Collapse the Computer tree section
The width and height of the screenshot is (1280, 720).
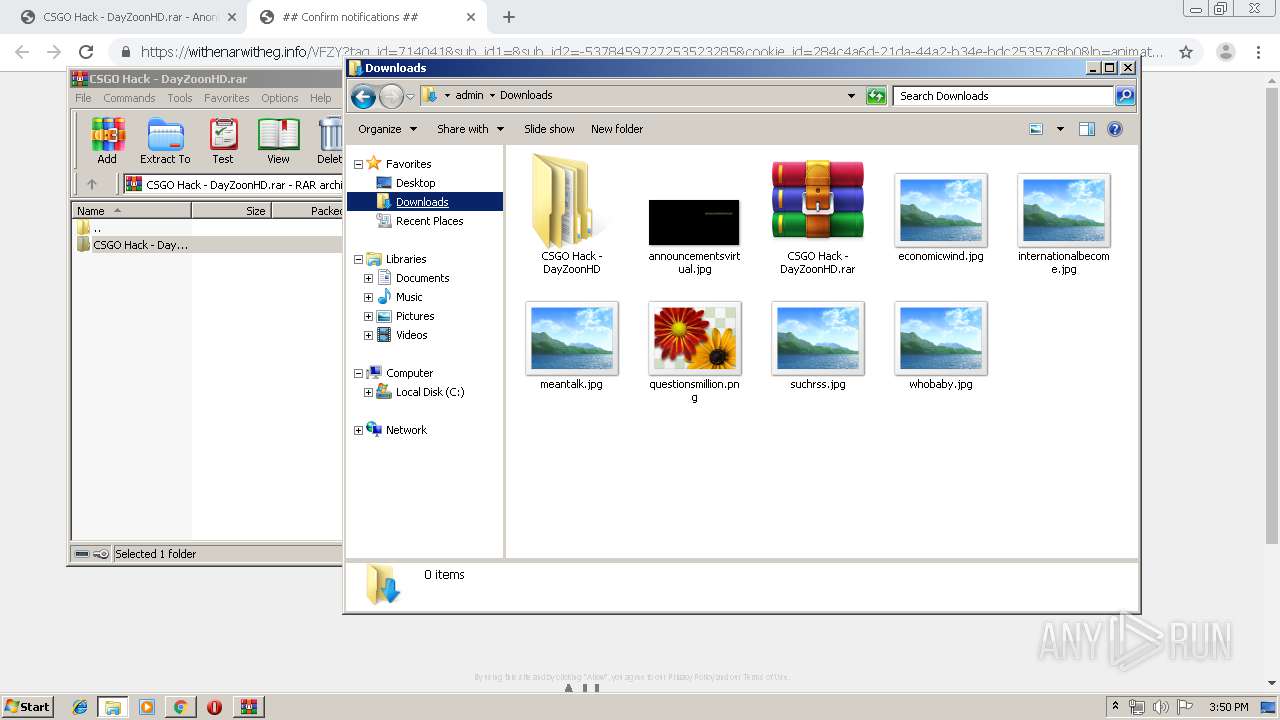[x=359, y=373]
